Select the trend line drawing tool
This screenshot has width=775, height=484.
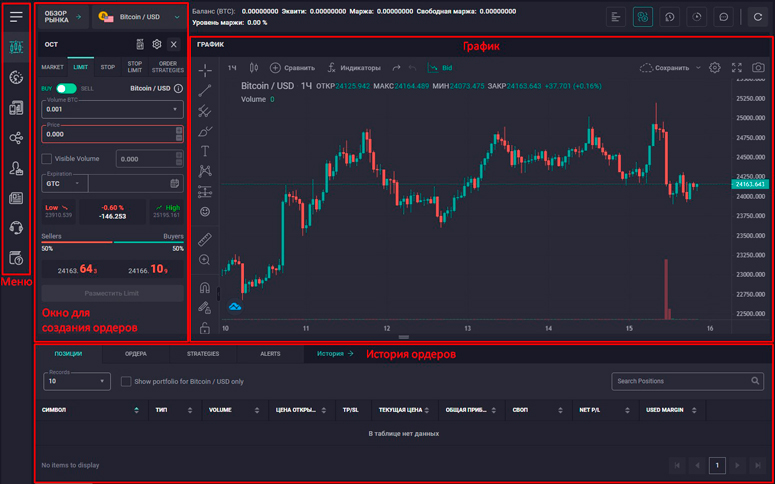(205, 90)
